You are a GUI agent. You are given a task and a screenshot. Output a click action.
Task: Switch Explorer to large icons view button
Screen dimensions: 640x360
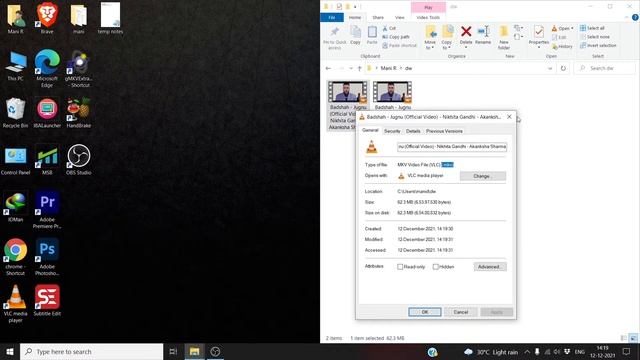[x=633, y=338]
